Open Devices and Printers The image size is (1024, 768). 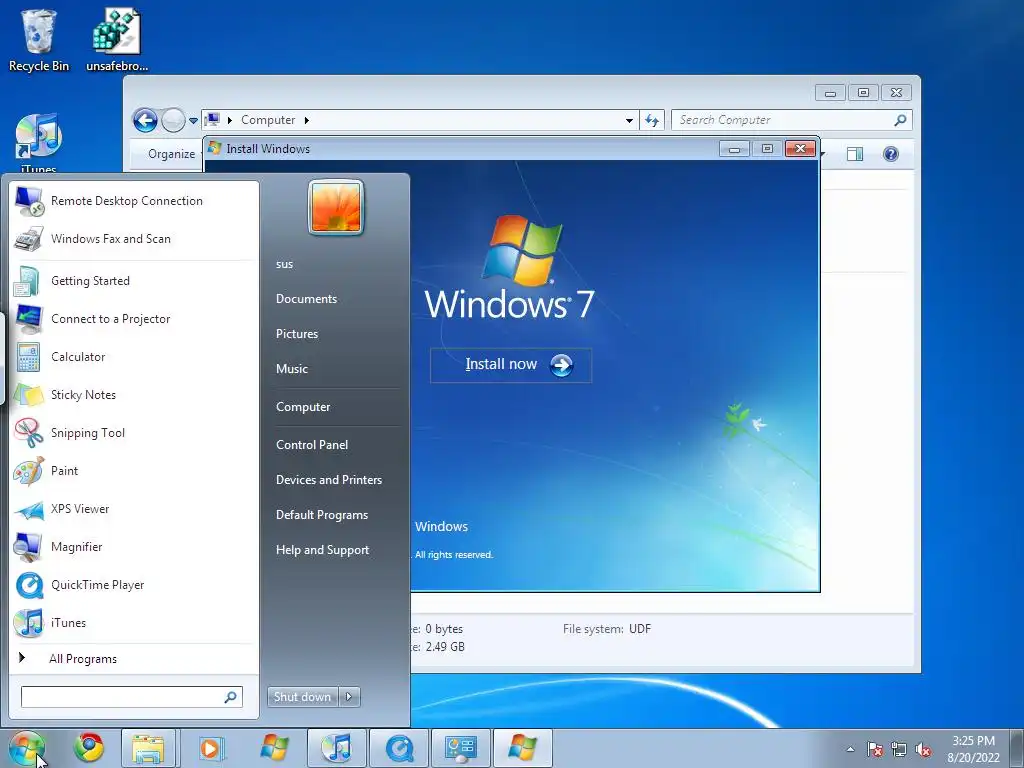(328, 479)
